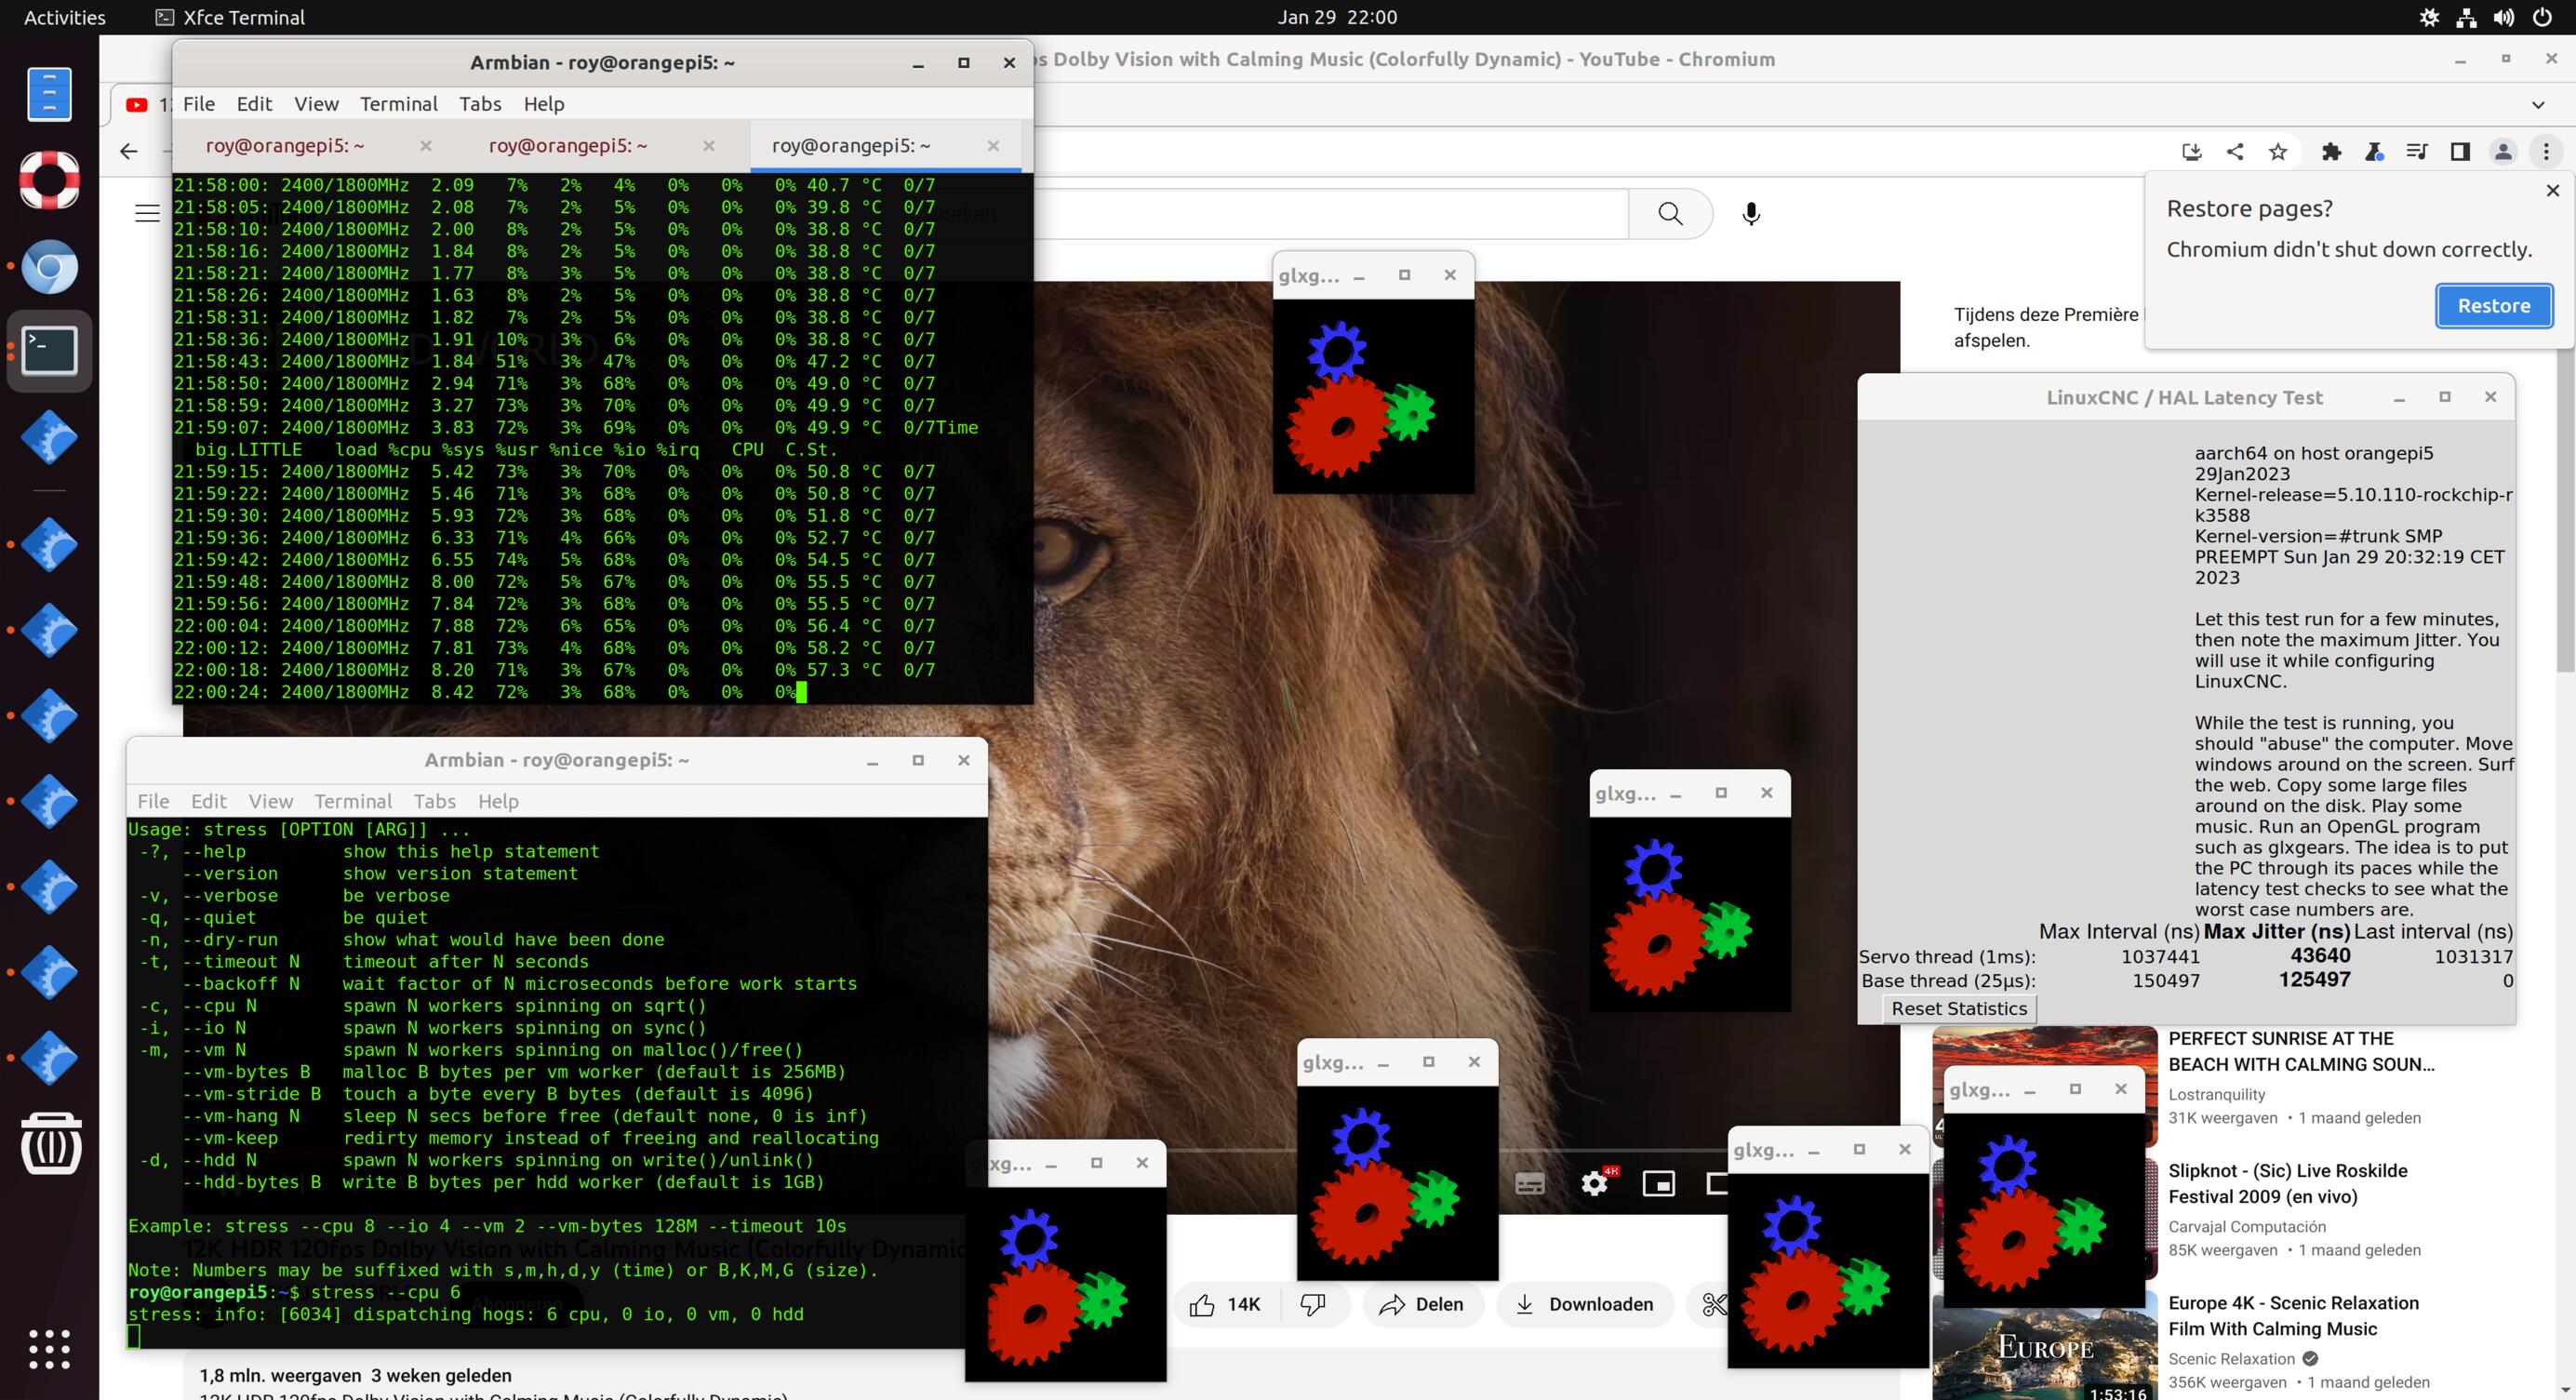This screenshot has height=1400, width=2576.
Task: Open the Help lifebuoy dock icon
Action: pos(49,180)
